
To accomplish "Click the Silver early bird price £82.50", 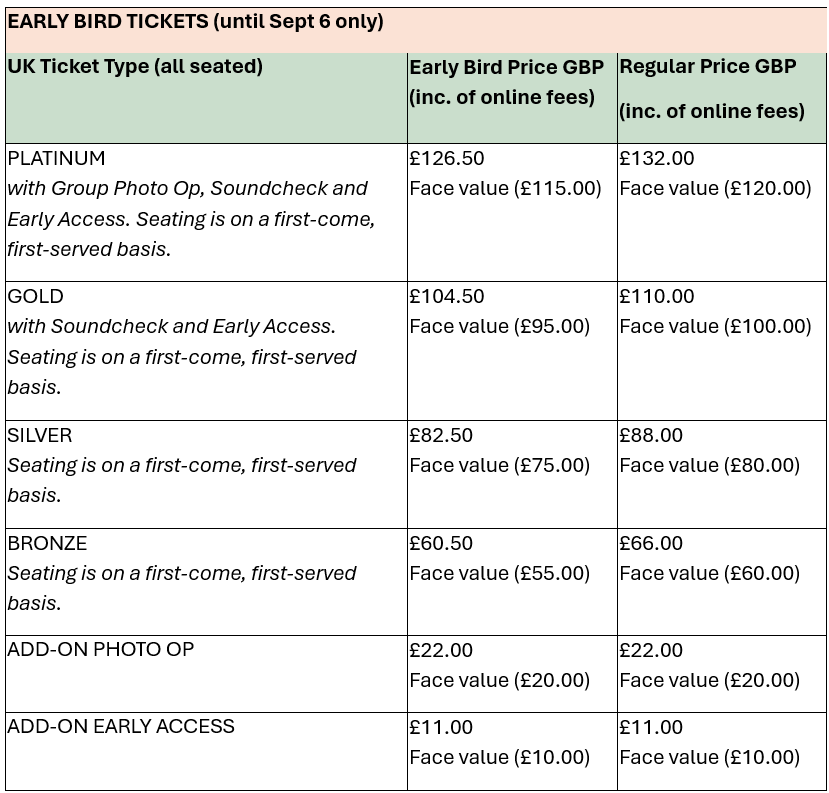I will click(x=441, y=435).
